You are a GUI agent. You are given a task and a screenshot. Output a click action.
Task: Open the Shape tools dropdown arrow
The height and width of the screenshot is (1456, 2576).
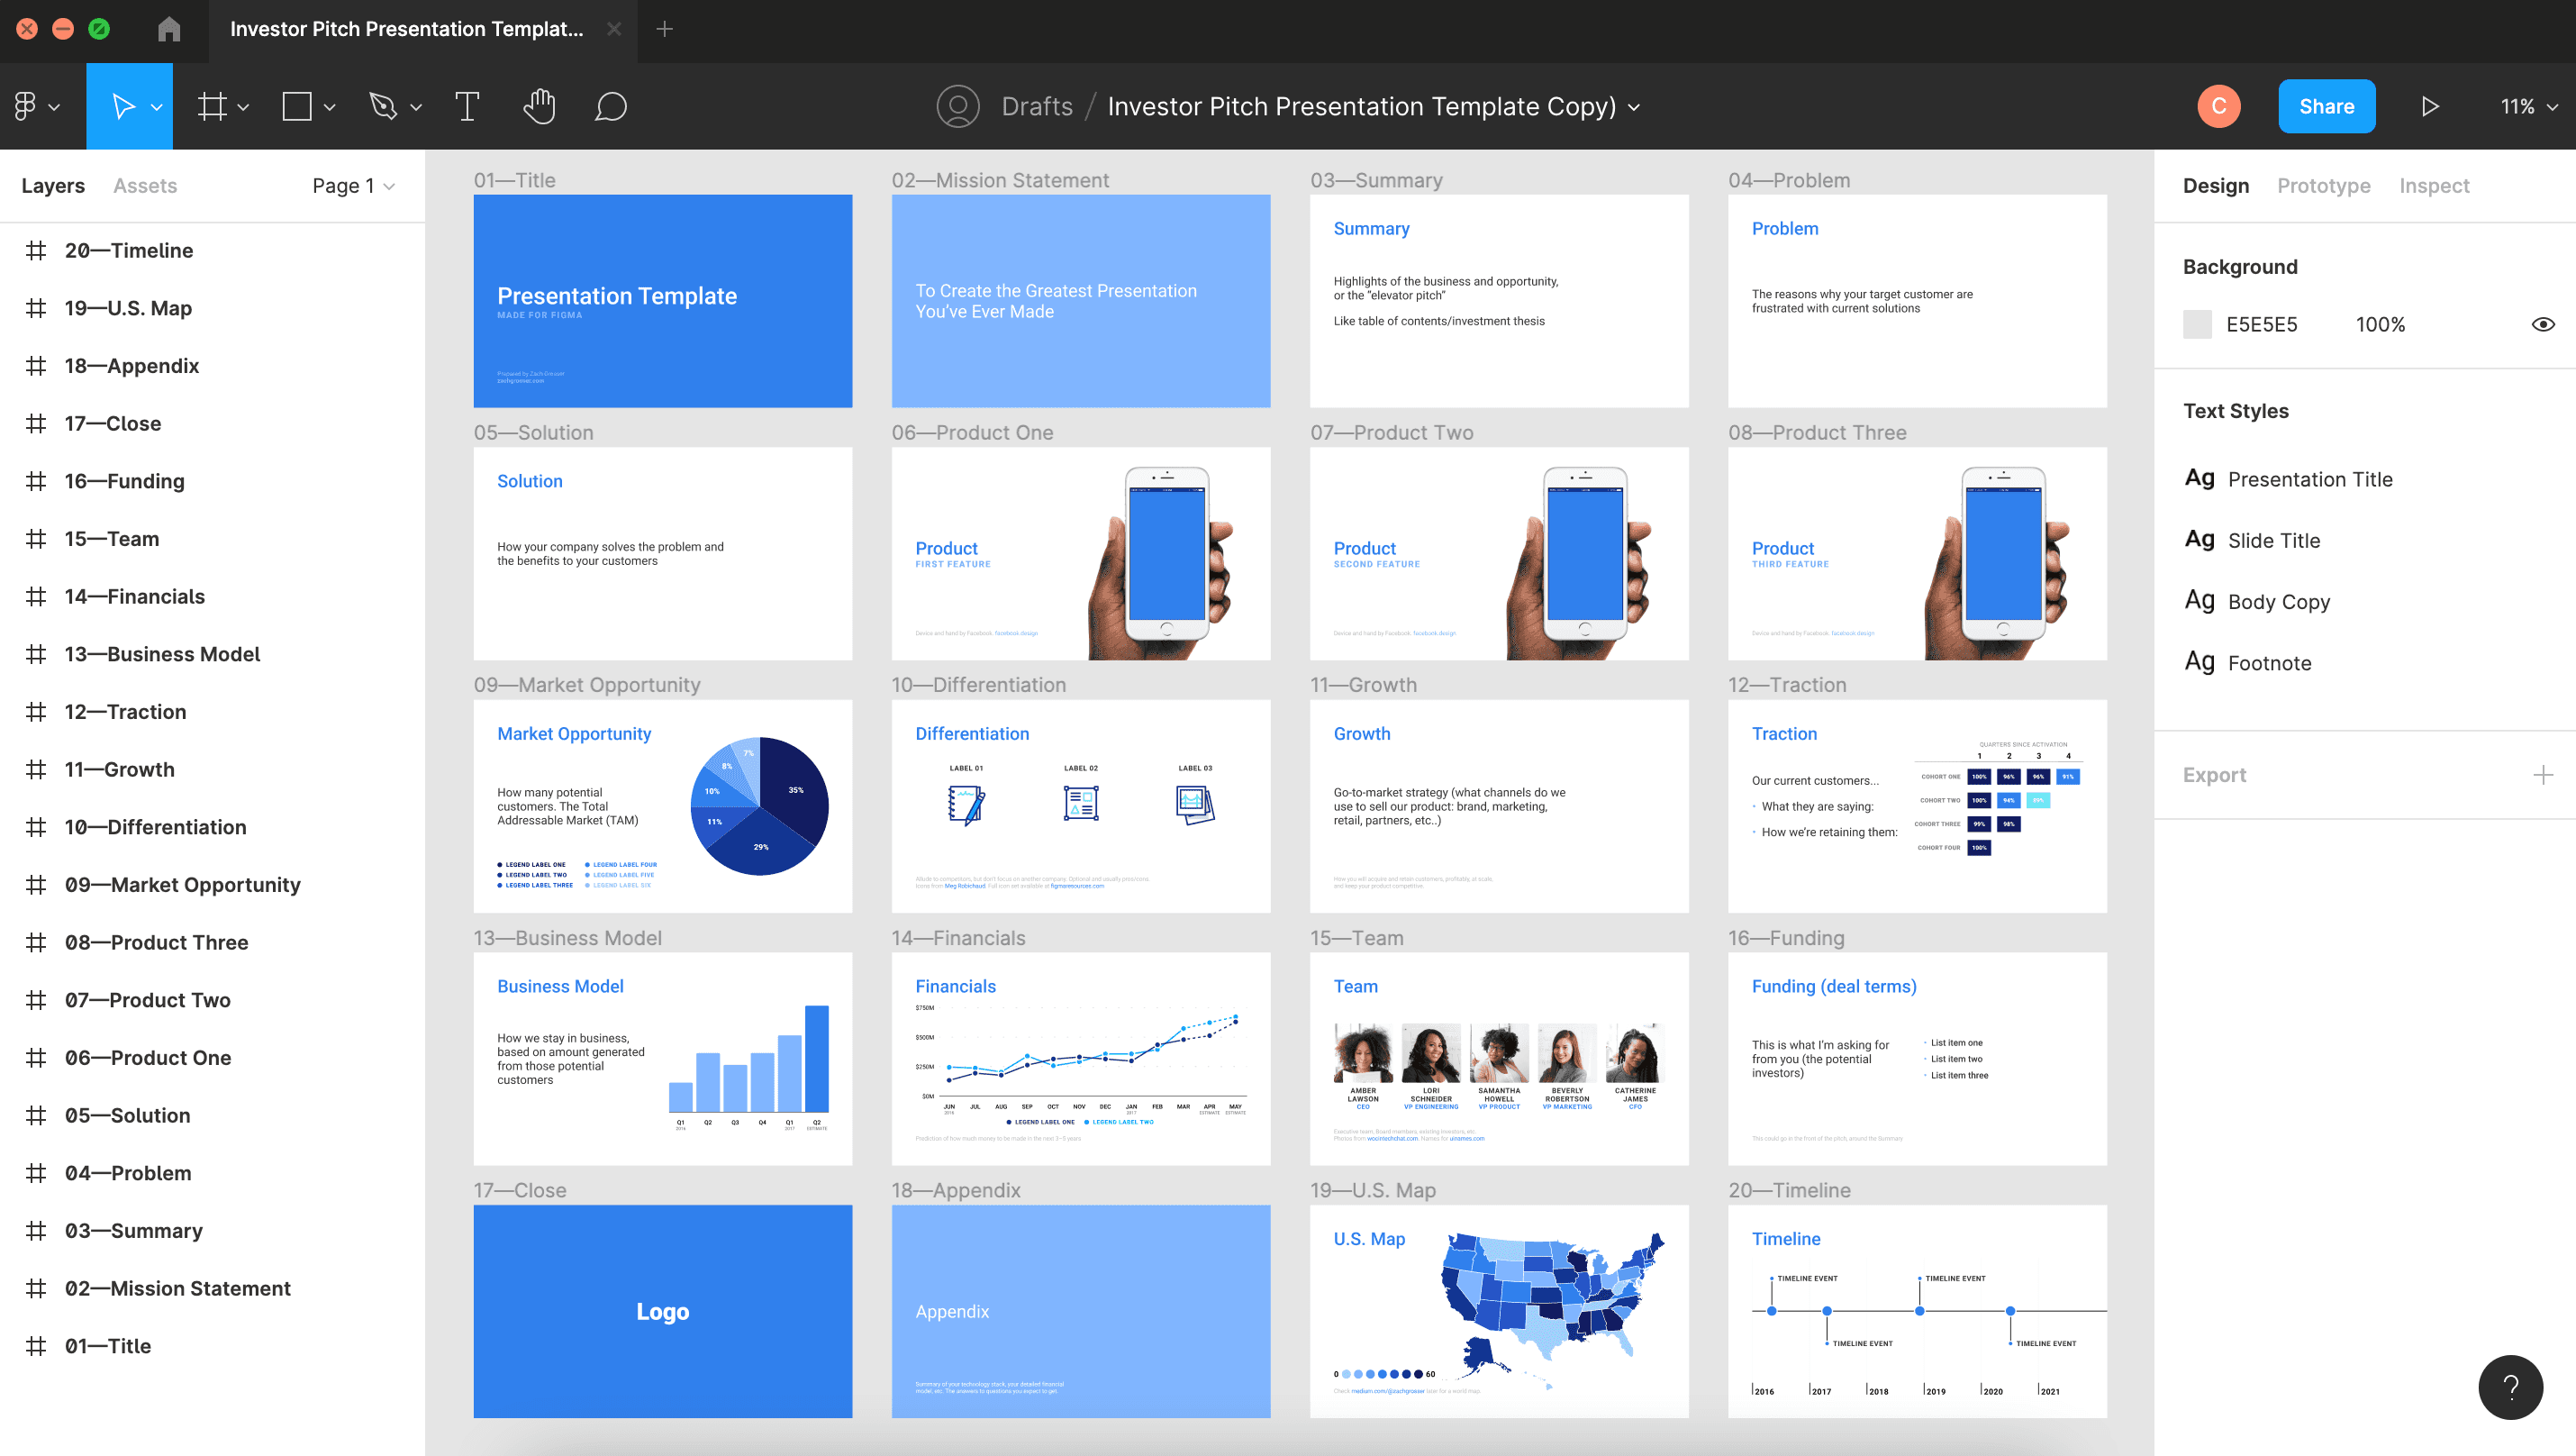[329, 107]
